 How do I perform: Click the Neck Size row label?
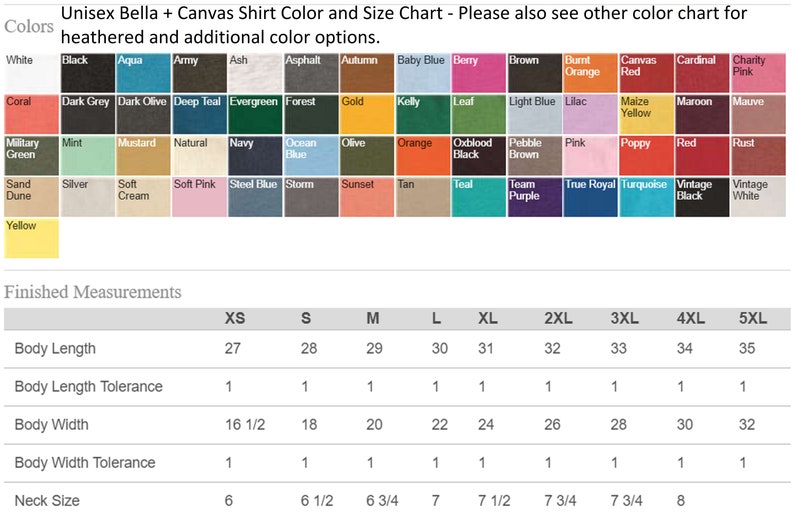click(x=47, y=501)
